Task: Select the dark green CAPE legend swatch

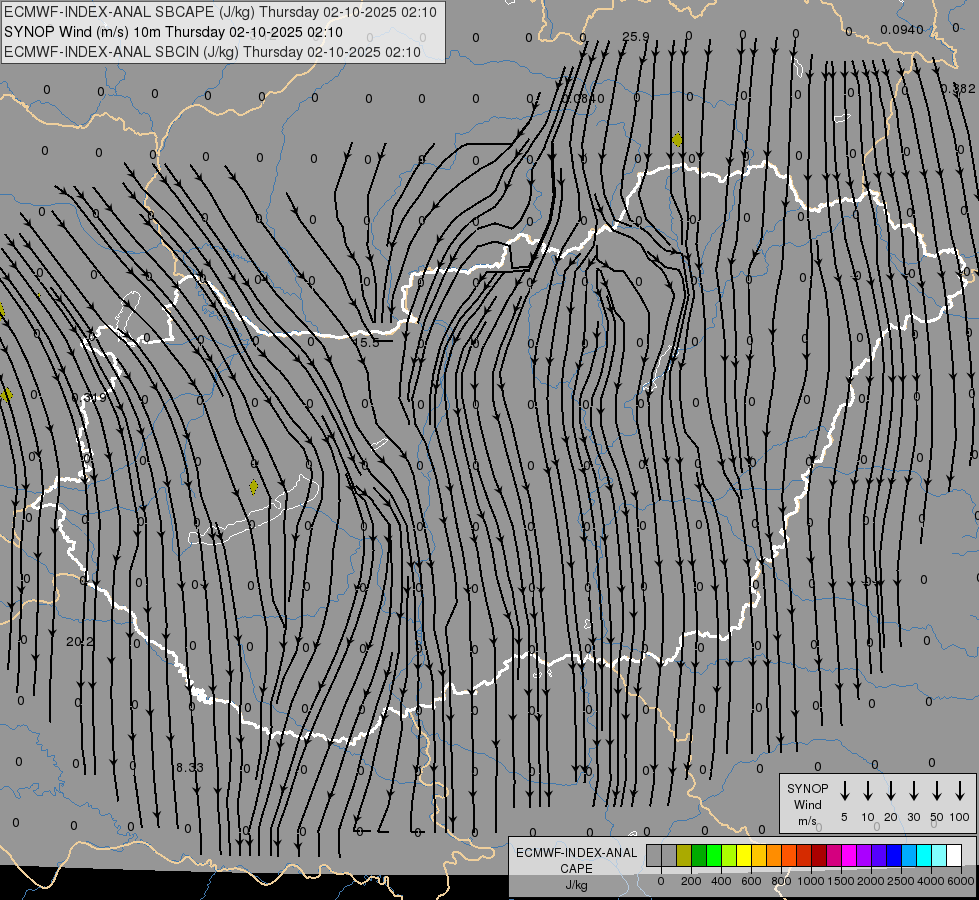Action: tap(699, 855)
